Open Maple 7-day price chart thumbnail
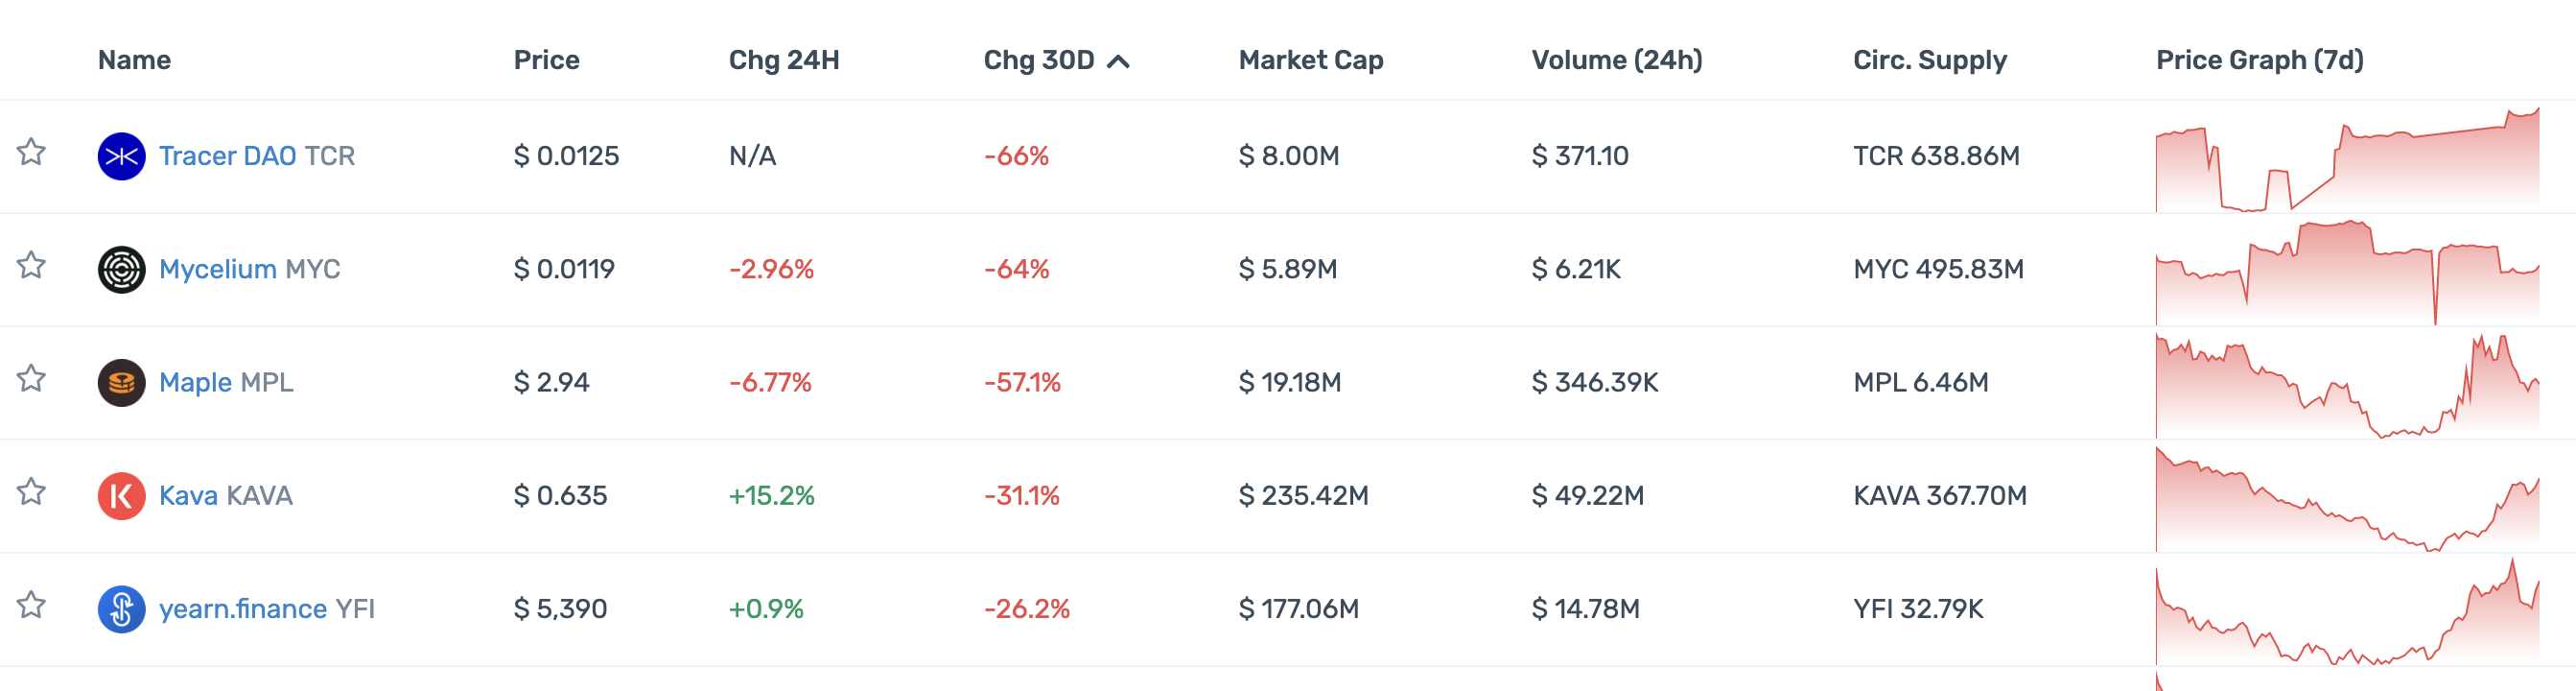The image size is (2576, 691). 2346,387
